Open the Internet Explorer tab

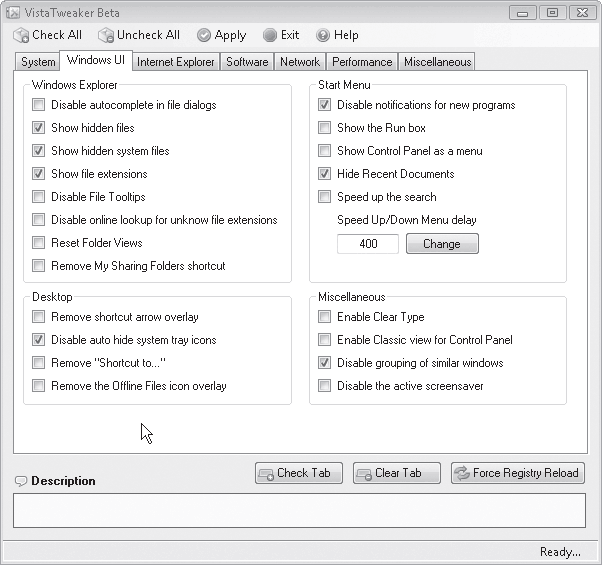(x=175, y=62)
